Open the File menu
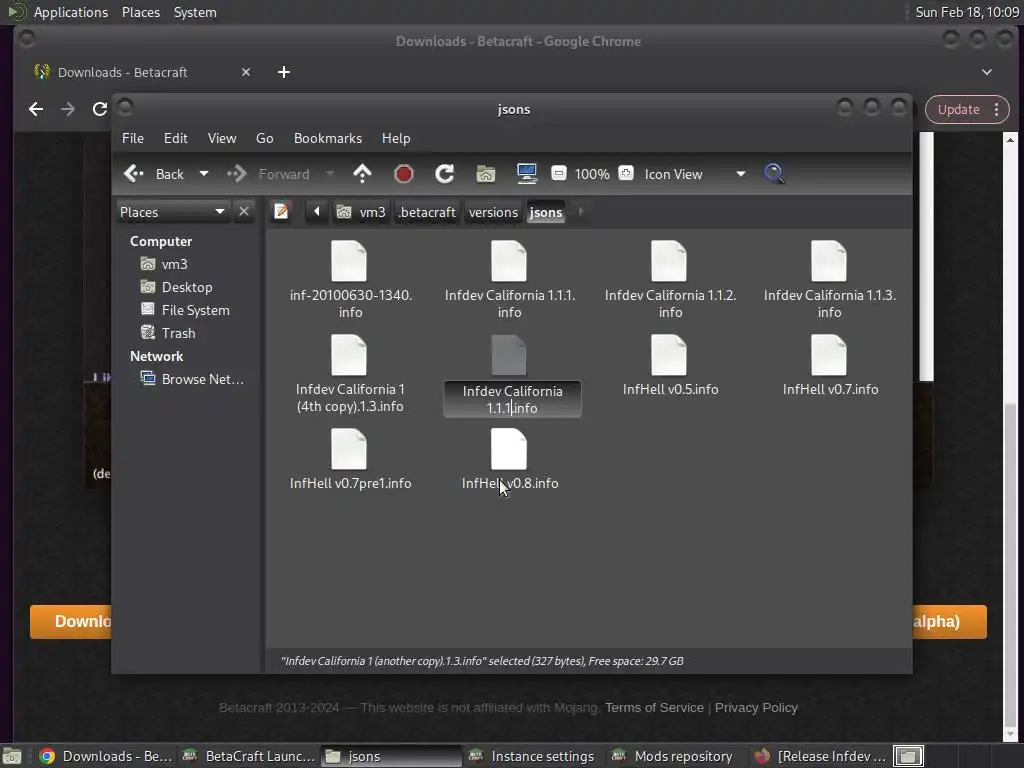The width and height of the screenshot is (1024, 768). [x=133, y=138]
